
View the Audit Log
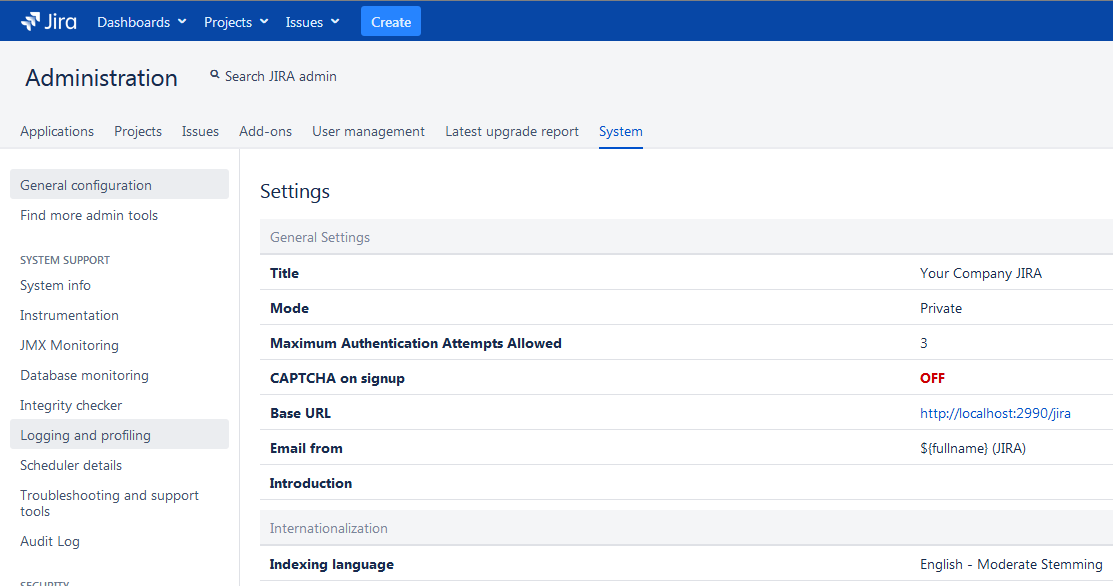click(x=50, y=541)
